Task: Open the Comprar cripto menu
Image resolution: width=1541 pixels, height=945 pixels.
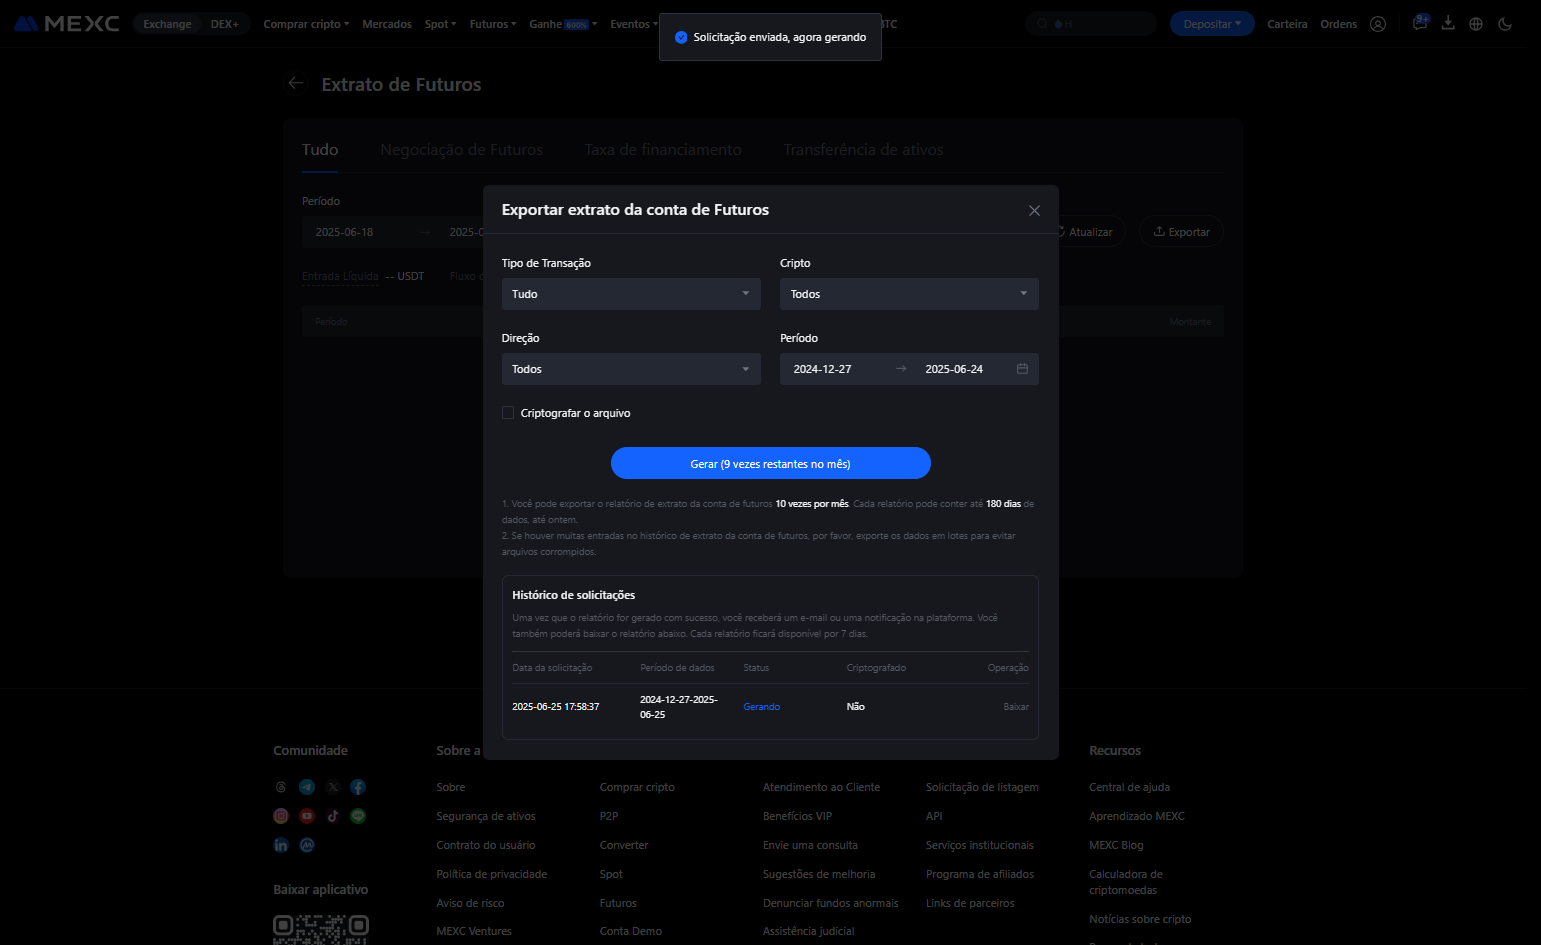Action: [306, 24]
